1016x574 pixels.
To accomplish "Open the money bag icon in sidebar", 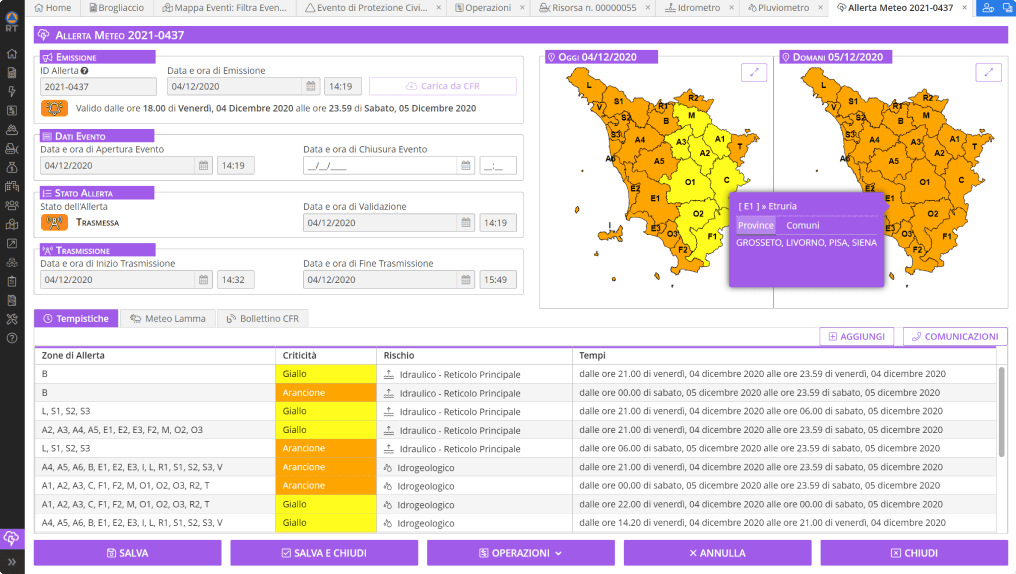I will point(12,167).
